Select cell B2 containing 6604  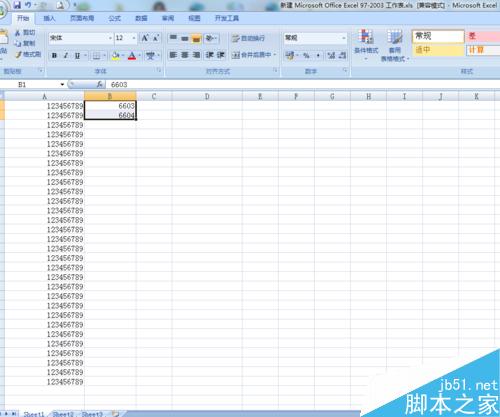pyautogui.click(x=110, y=115)
